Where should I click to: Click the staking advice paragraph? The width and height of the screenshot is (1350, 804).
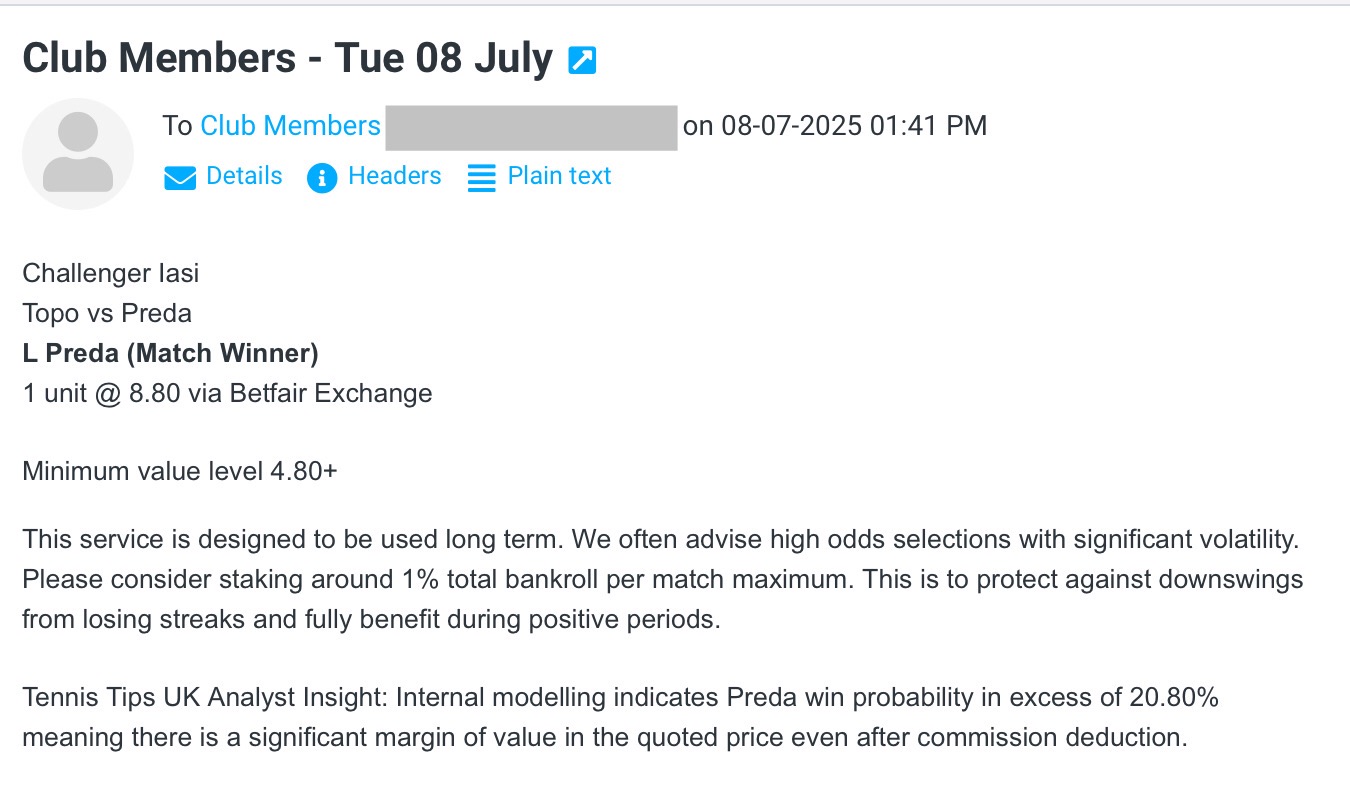(x=663, y=580)
